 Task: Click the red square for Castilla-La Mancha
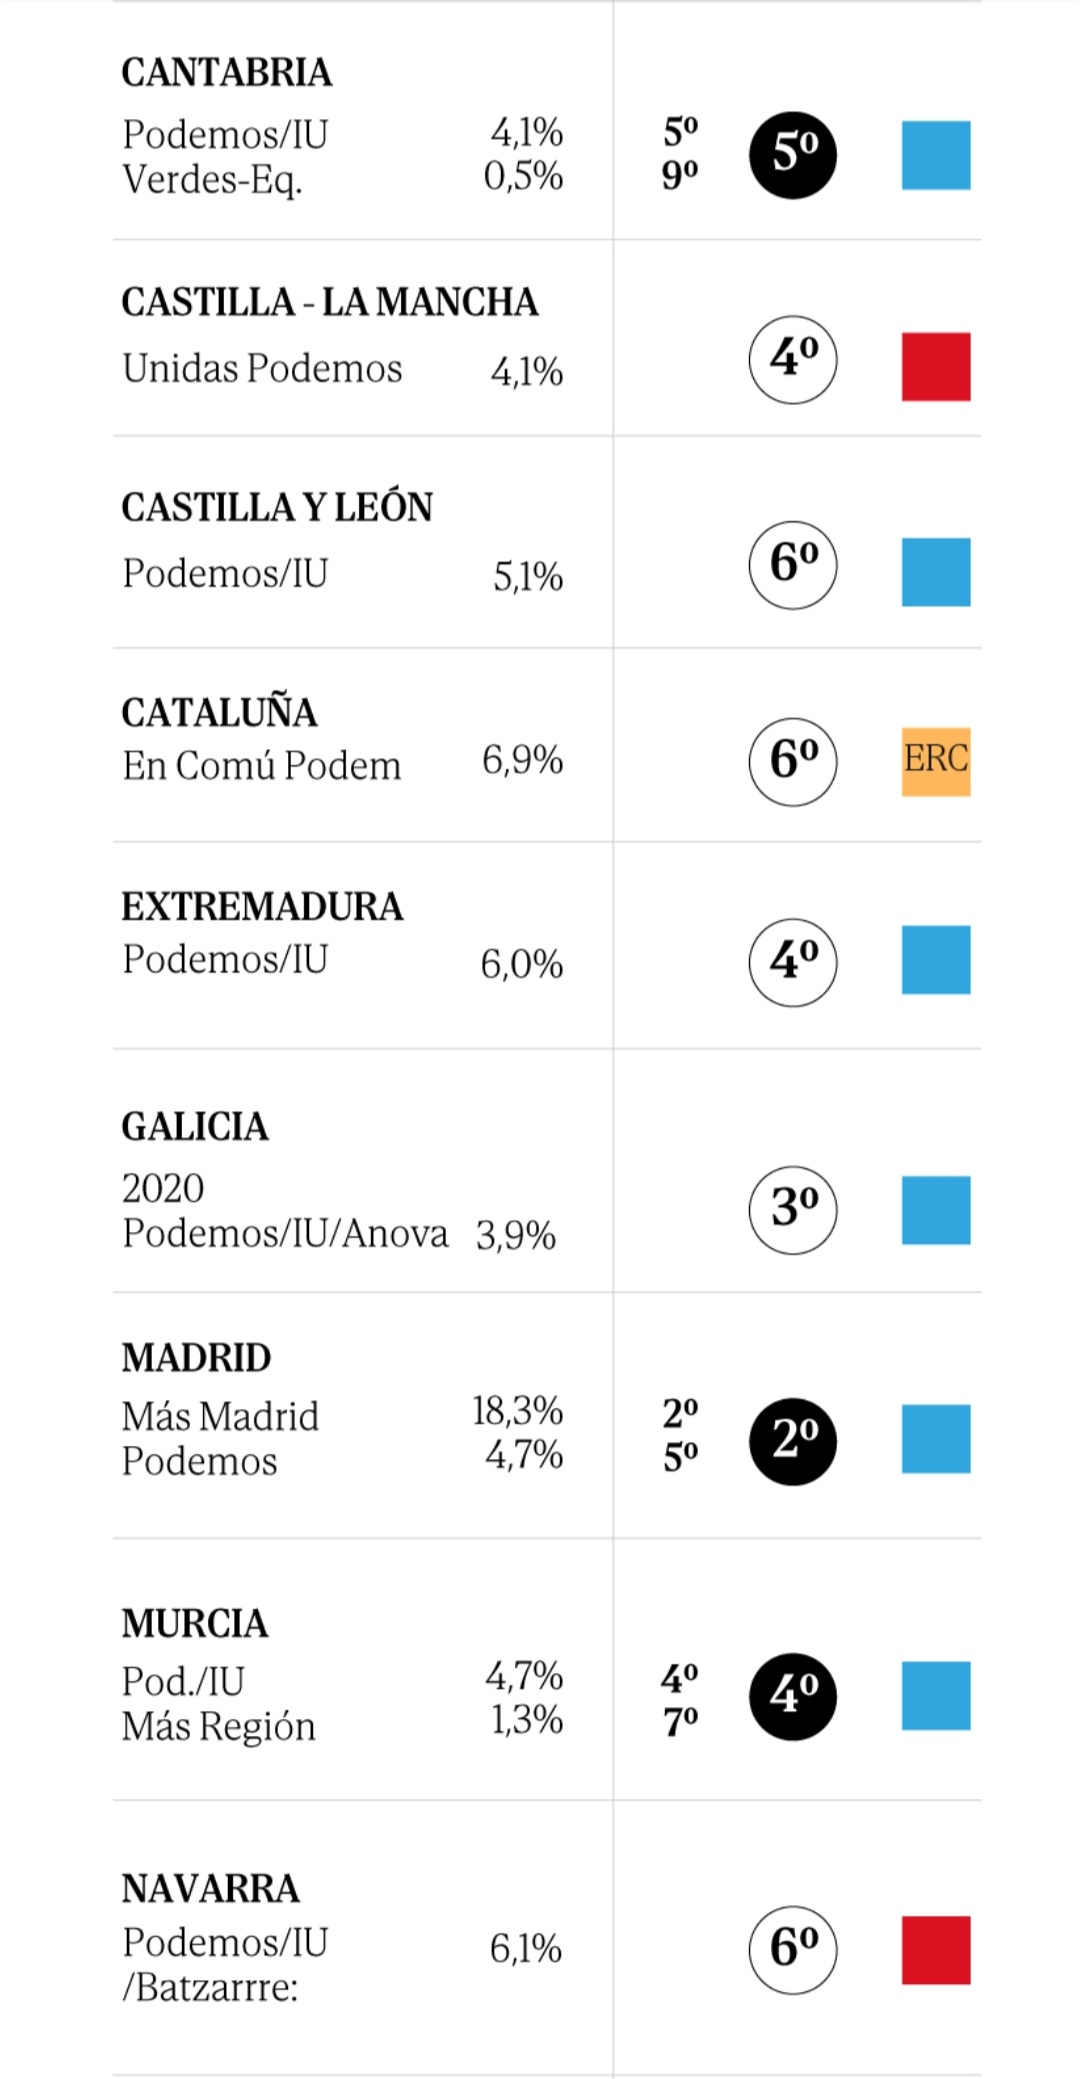coord(936,367)
